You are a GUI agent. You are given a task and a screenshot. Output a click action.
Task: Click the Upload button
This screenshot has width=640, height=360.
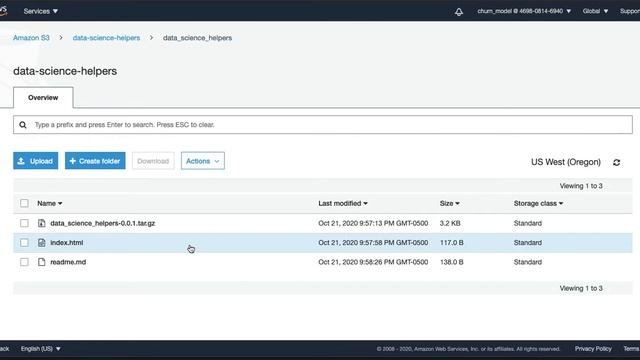pyautogui.click(x=36, y=161)
